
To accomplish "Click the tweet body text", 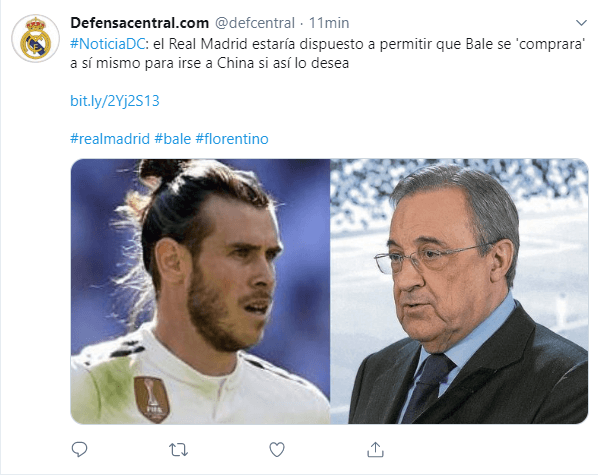I will click(x=328, y=53).
